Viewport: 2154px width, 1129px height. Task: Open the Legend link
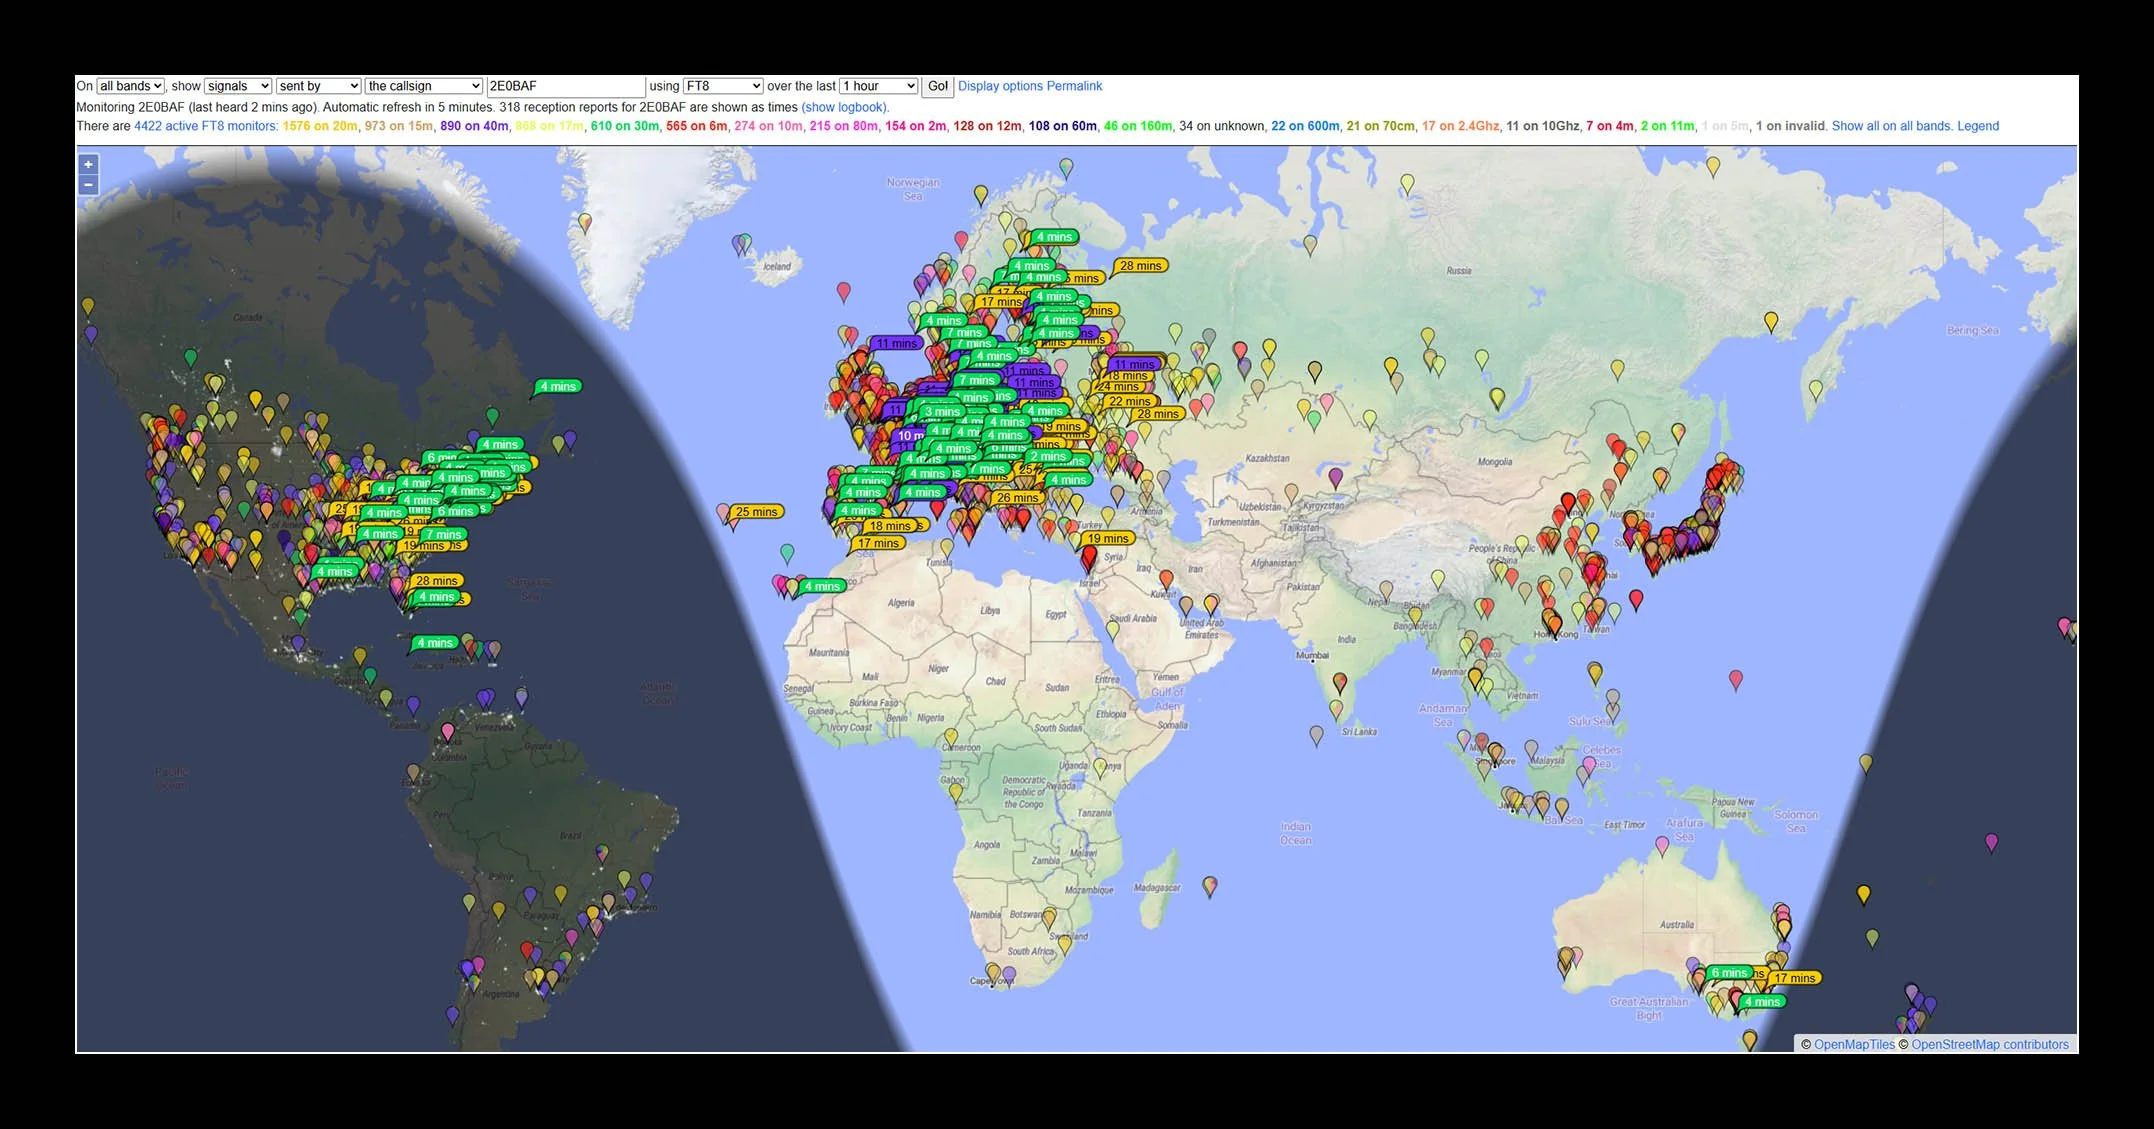tap(1977, 126)
